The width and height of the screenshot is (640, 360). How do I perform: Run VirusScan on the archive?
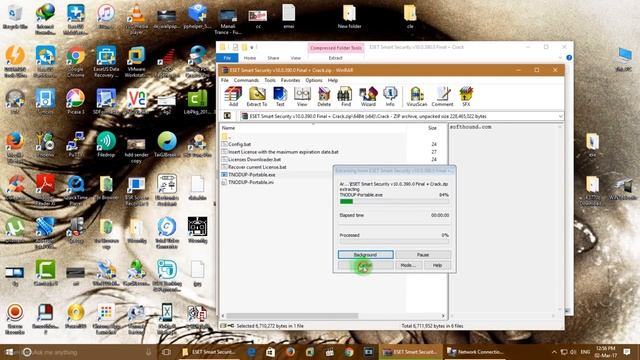pyautogui.click(x=417, y=97)
